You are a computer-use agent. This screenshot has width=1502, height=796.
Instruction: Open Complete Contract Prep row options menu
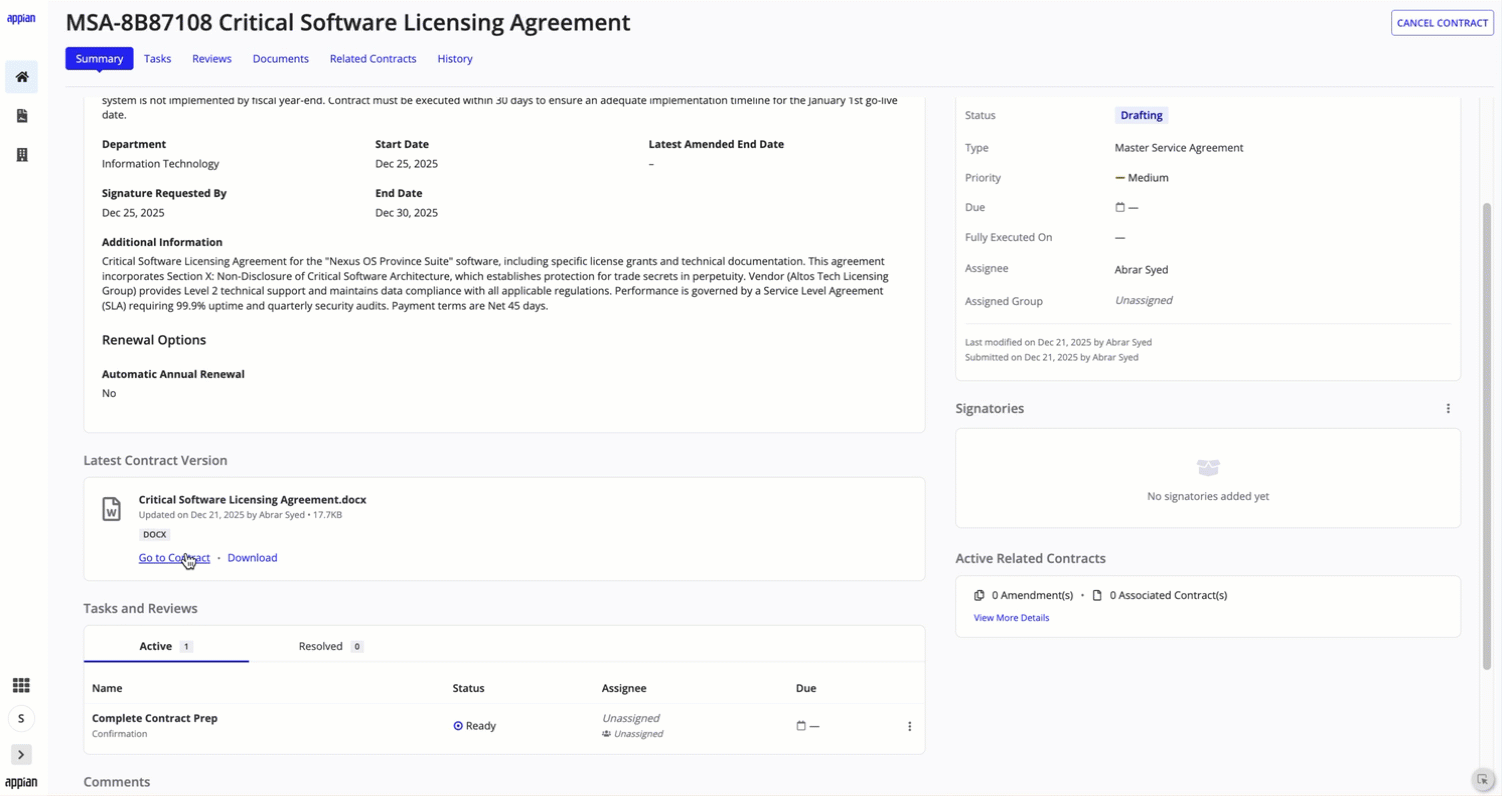909,726
